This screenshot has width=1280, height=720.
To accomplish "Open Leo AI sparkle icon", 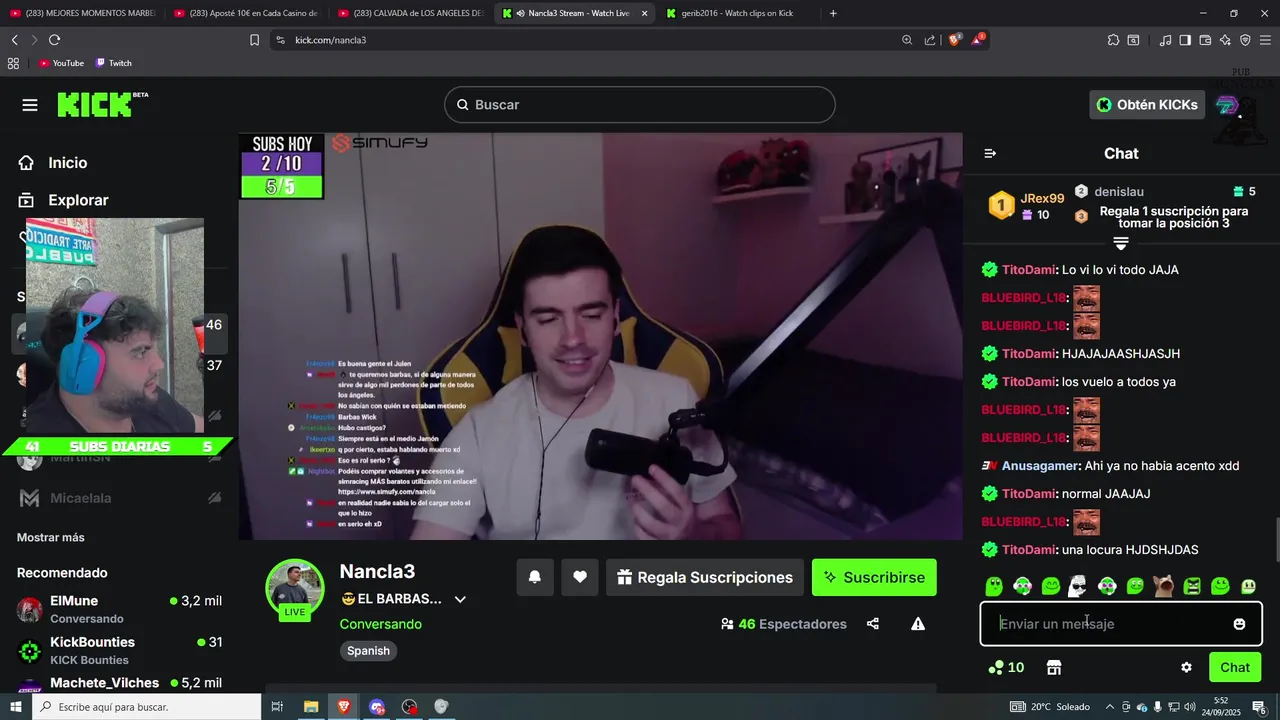I will click(1225, 40).
